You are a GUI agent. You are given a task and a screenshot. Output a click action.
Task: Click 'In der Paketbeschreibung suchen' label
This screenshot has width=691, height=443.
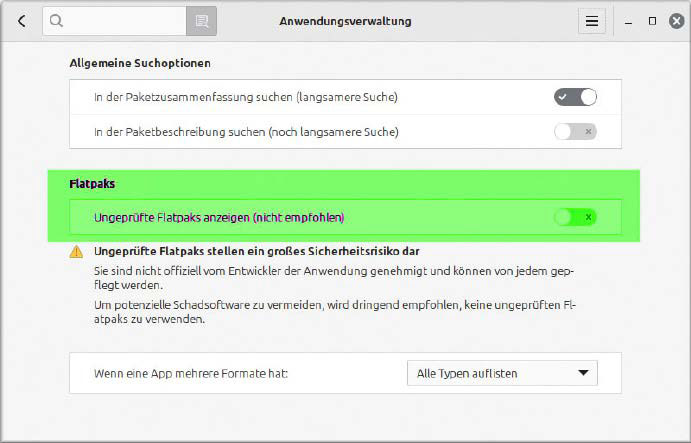click(246, 132)
